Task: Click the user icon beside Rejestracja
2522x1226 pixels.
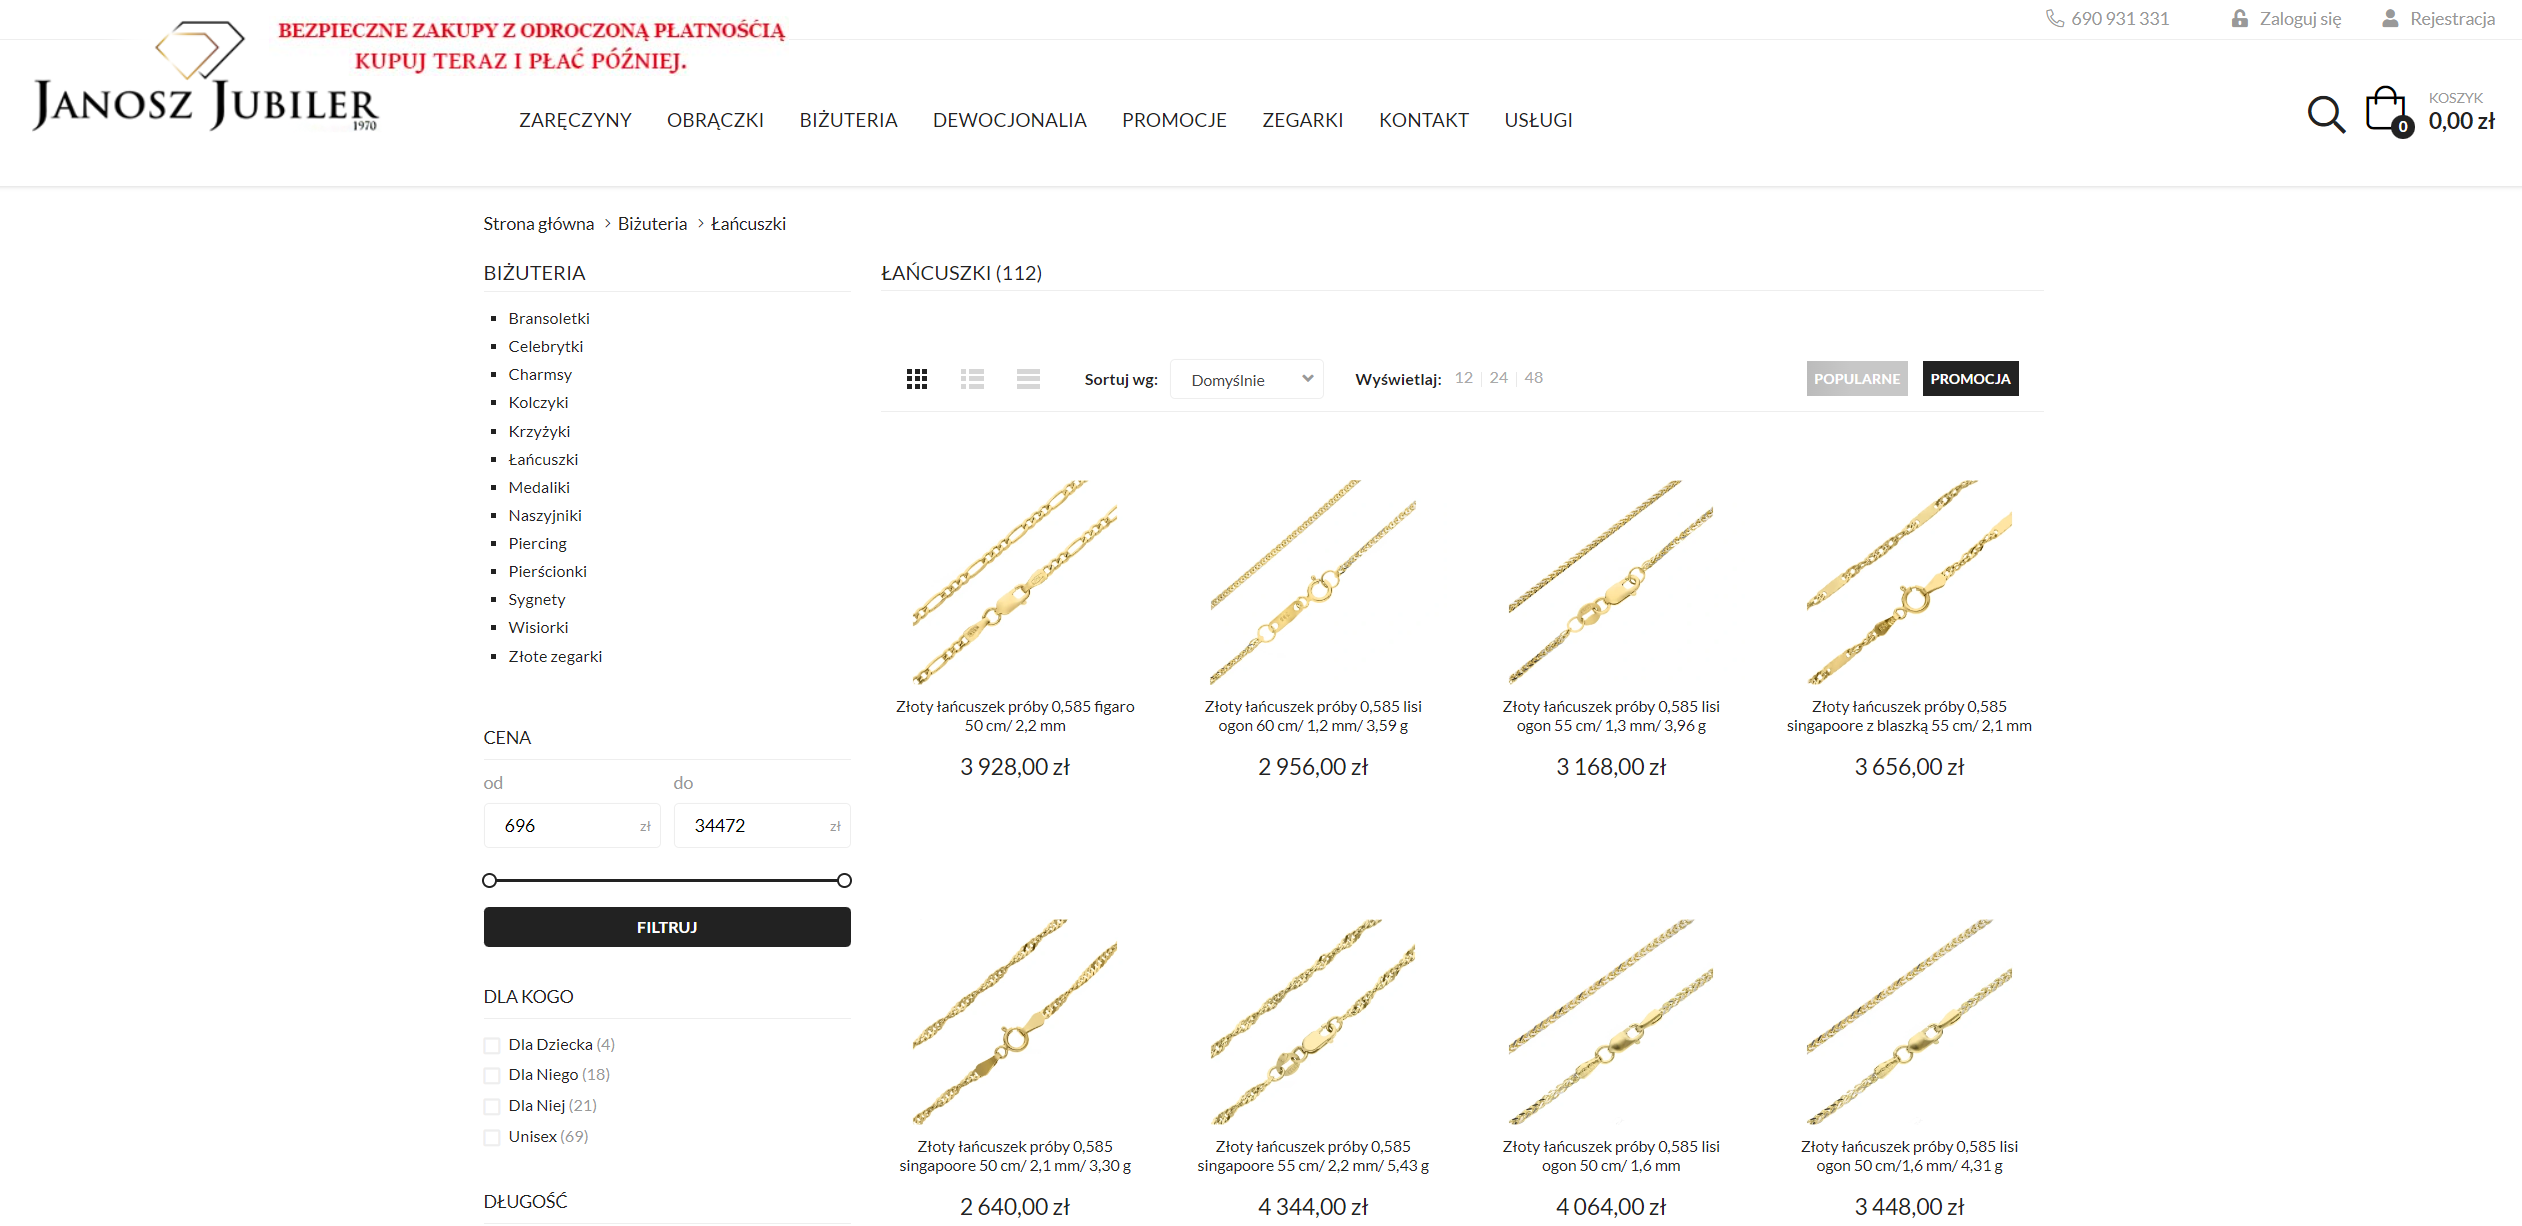Action: click(2390, 18)
